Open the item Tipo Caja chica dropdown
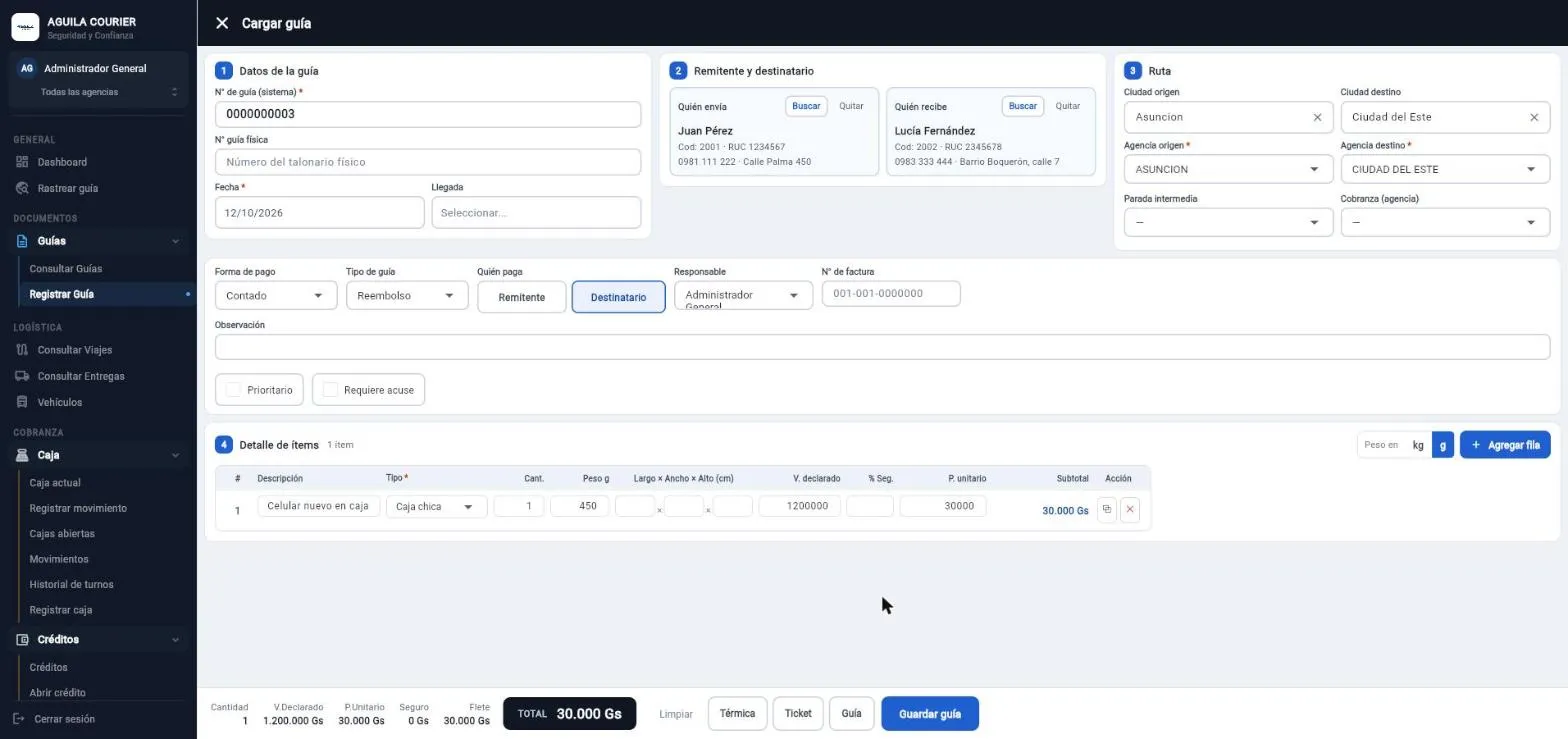Screen dimensions: 1568x739 [436, 507]
